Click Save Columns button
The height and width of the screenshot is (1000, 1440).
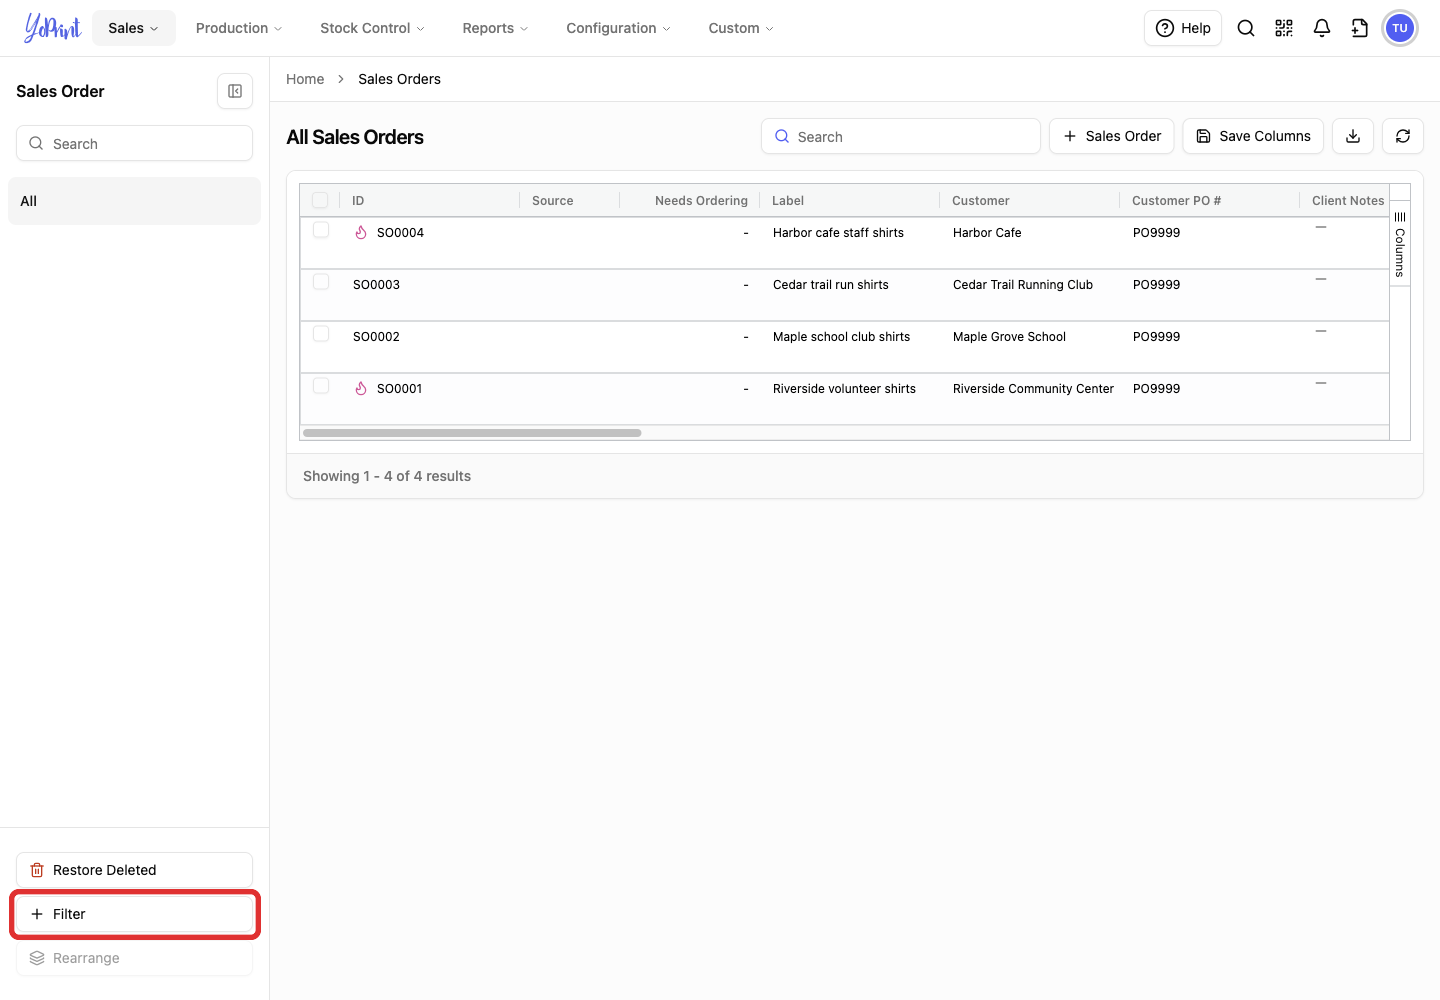click(x=1253, y=136)
